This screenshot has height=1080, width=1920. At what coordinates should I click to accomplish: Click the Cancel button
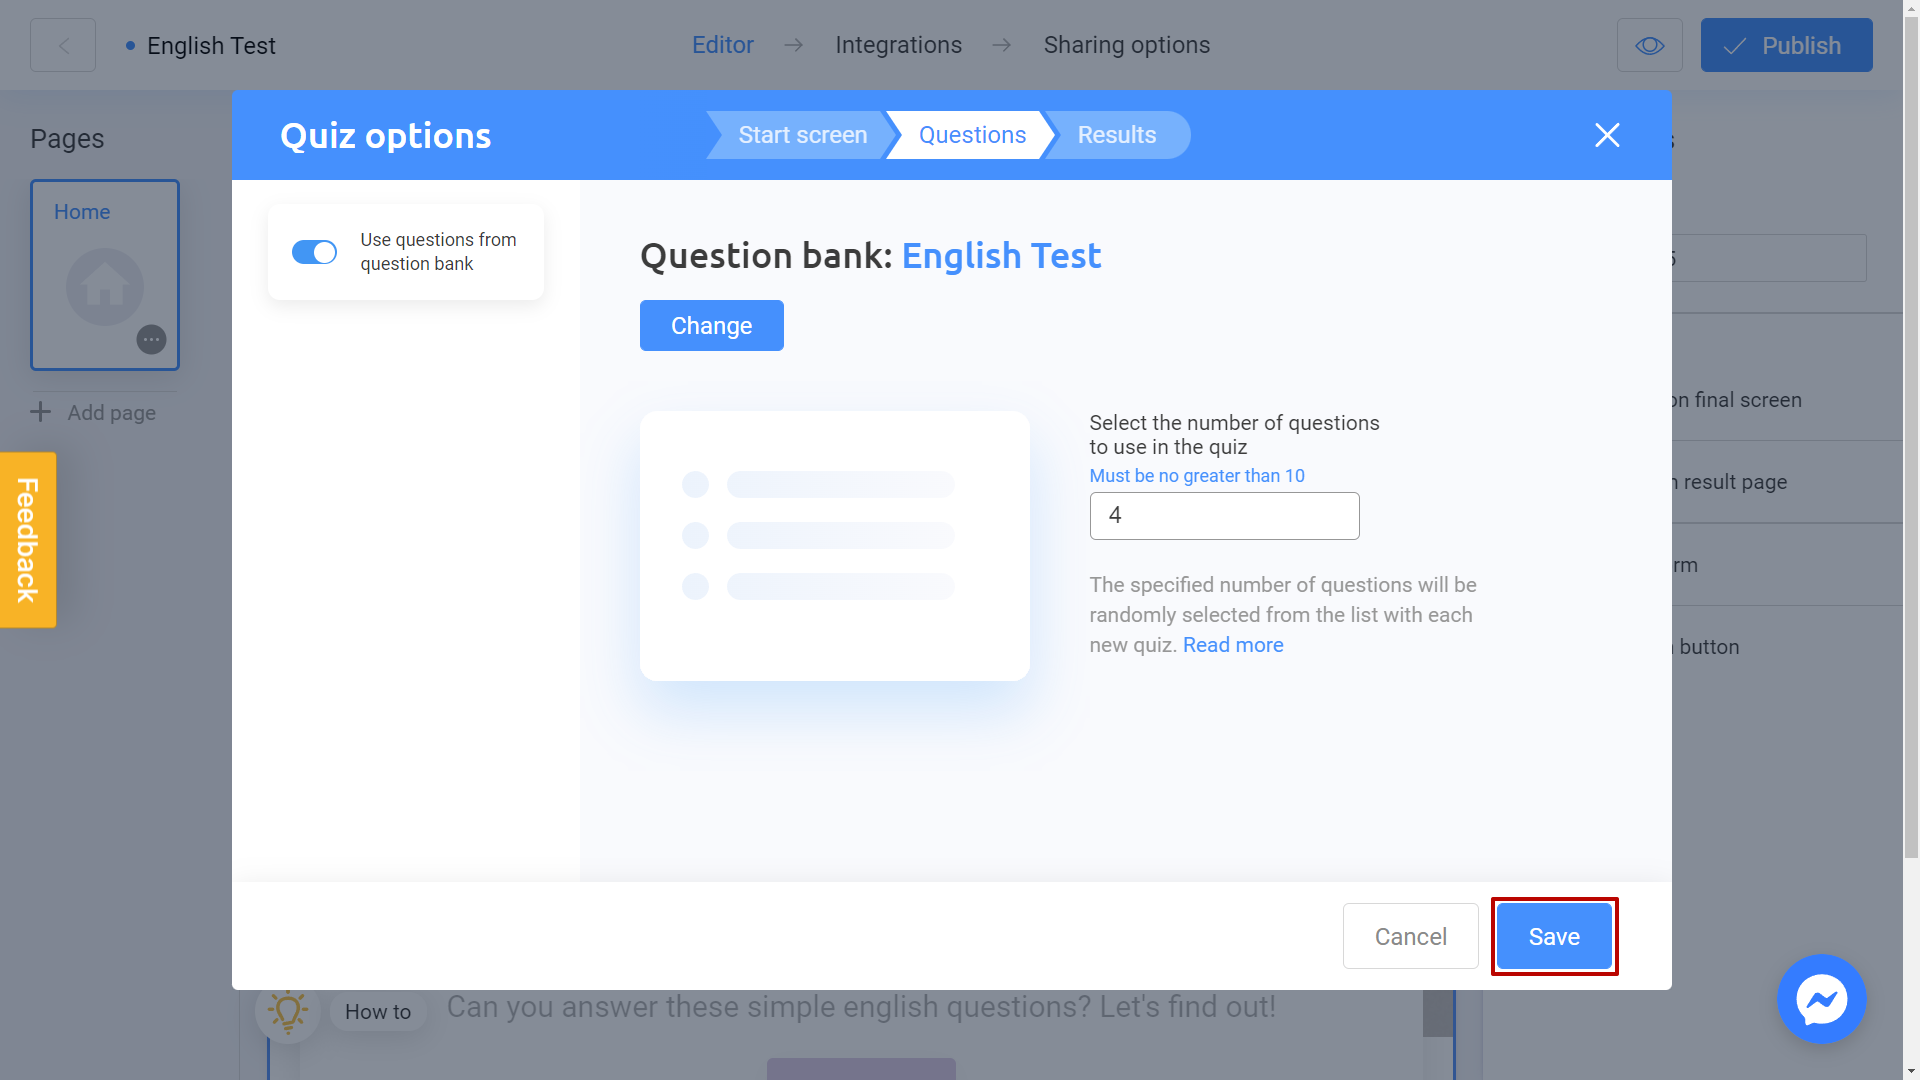pyautogui.click(x=1410, y=936)
